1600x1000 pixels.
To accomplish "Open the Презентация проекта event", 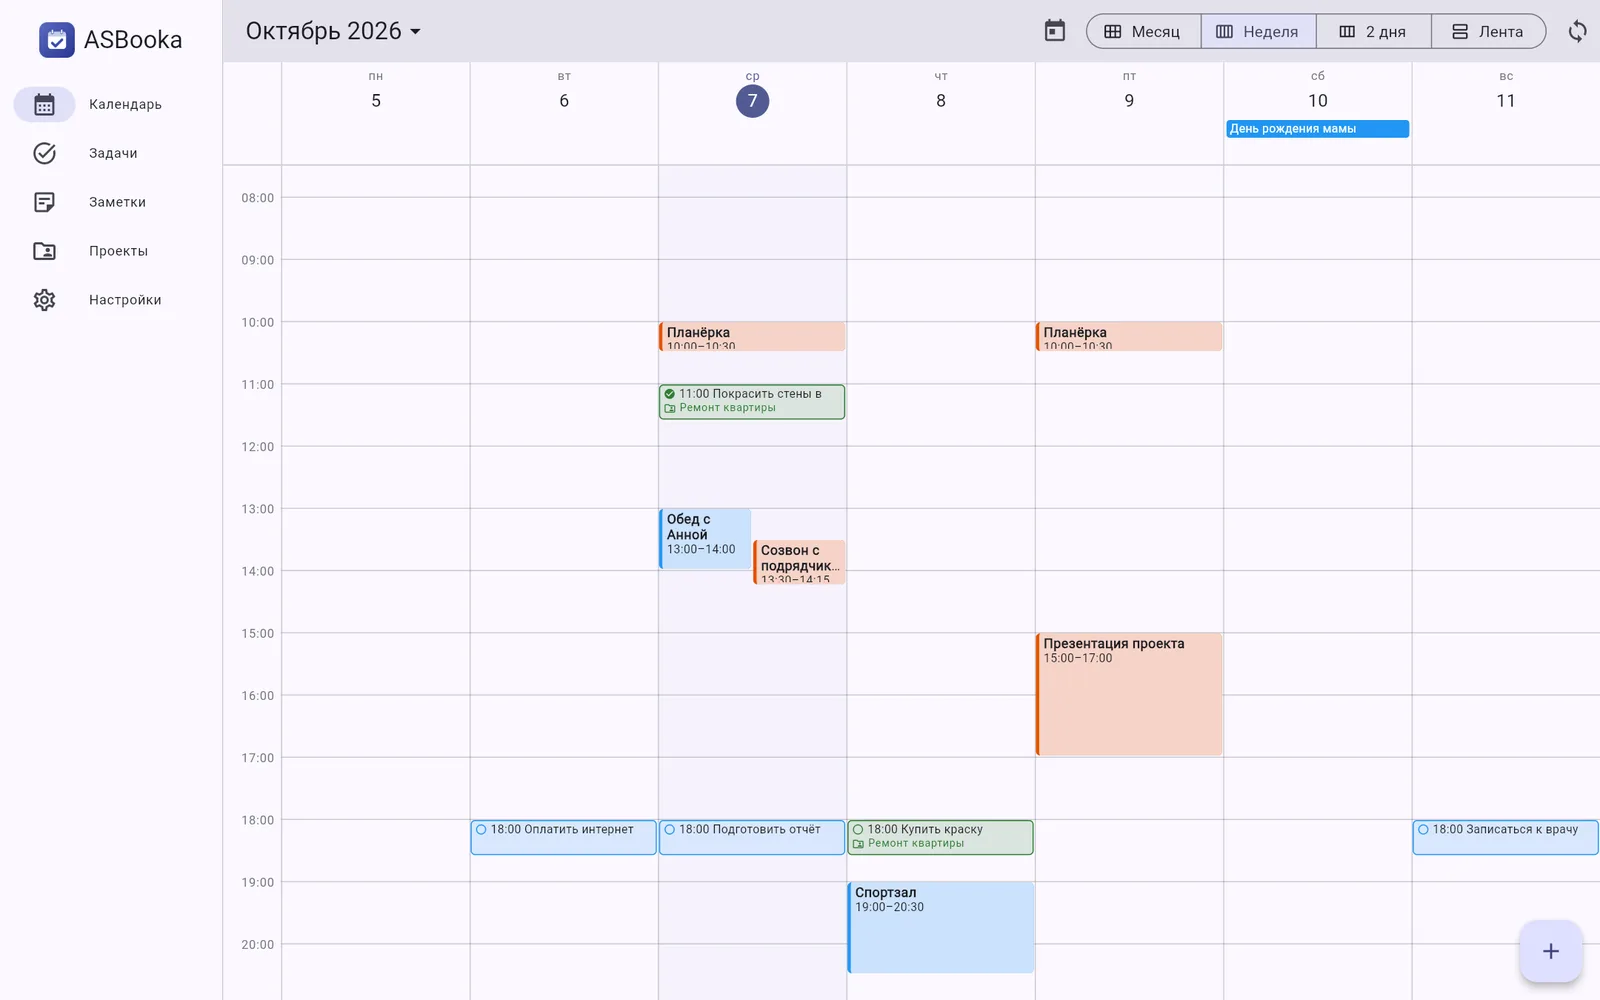I will tap(1129, 694).
